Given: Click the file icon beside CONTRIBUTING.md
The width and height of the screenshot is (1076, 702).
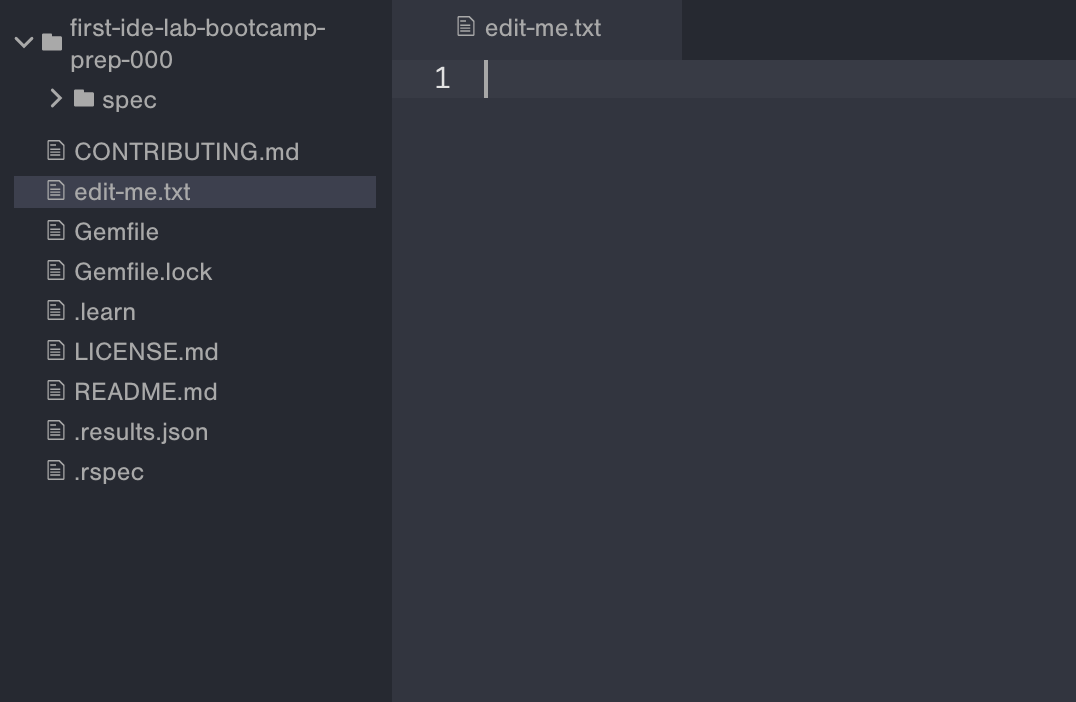Looking at the screenshot, I should point(56,151).
